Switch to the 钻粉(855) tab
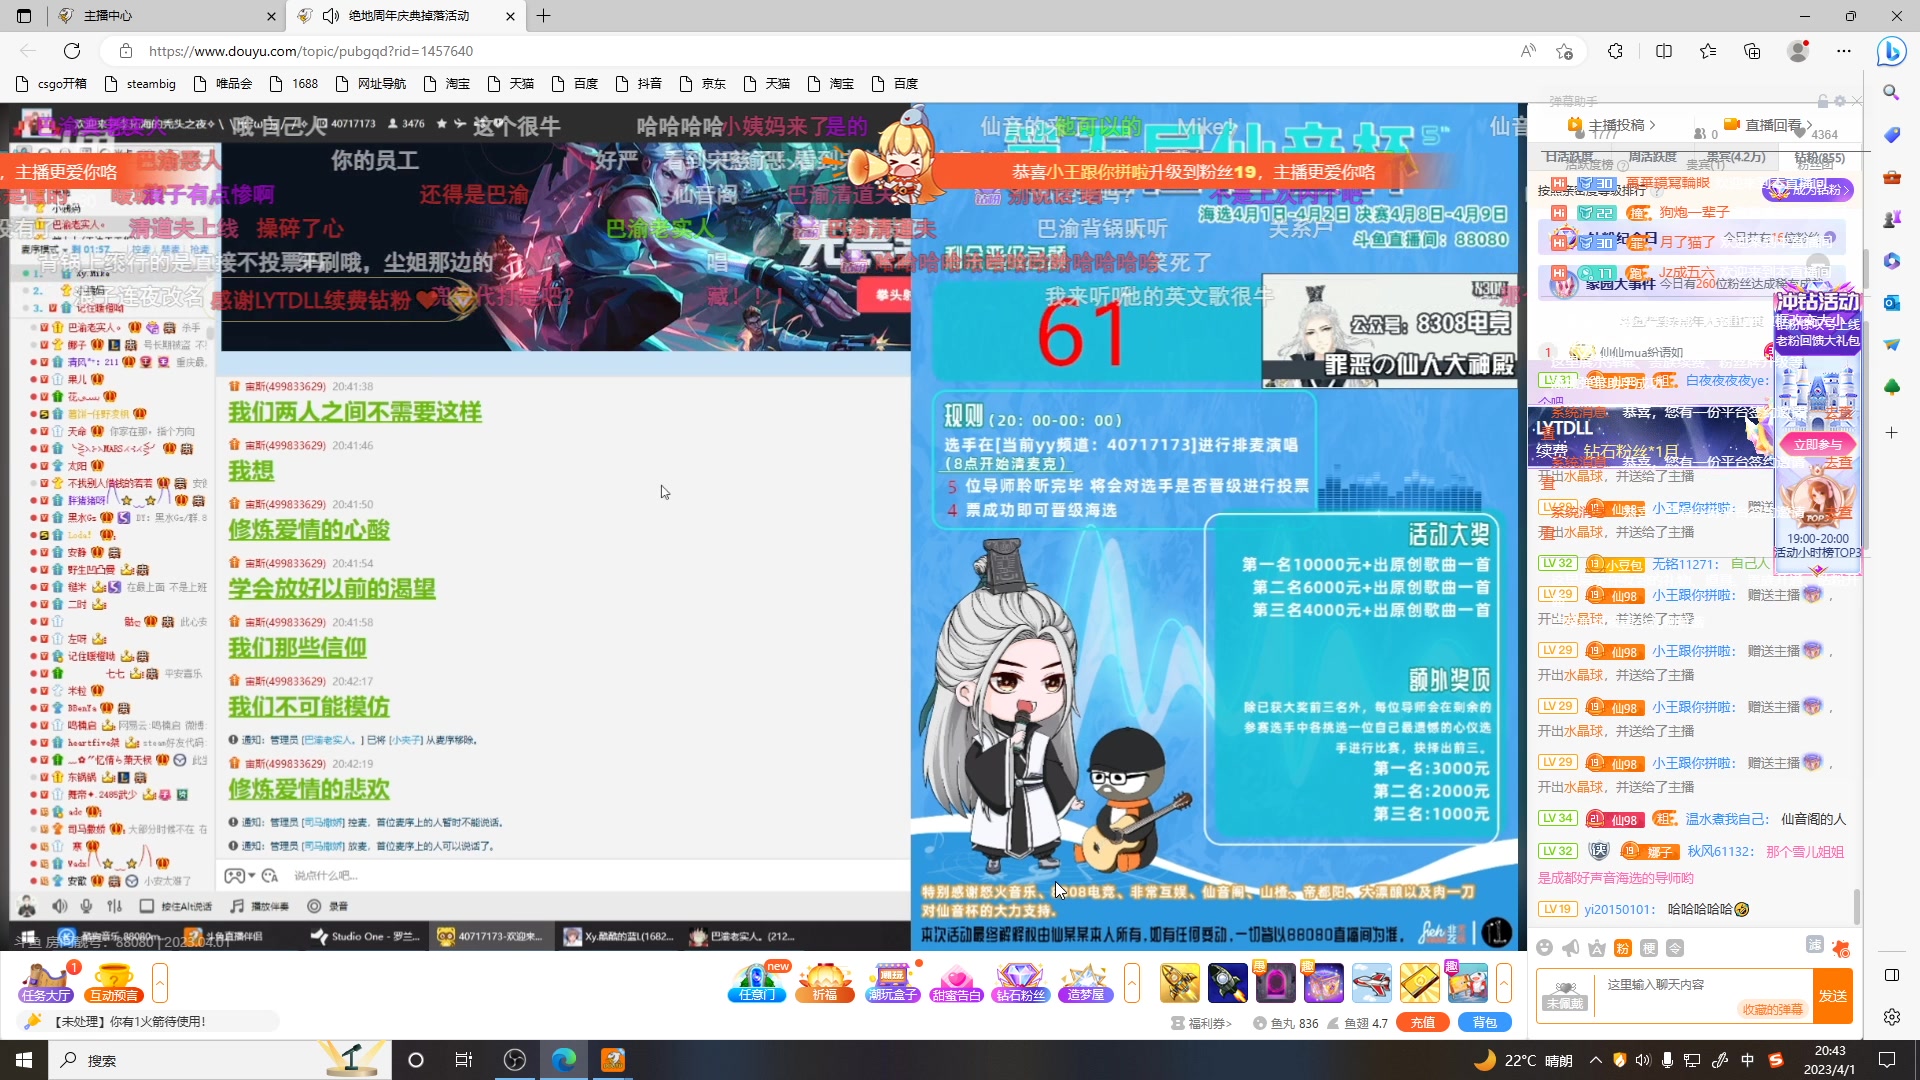This screenshot has width=1920, height=1080. point(1819,157)
